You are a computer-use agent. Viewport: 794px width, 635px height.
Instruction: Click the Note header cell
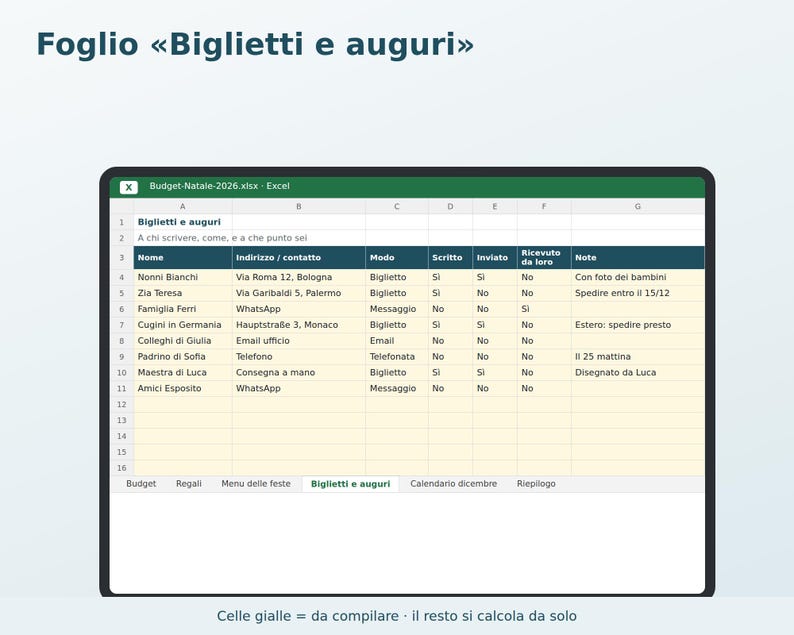pos(638,257)
